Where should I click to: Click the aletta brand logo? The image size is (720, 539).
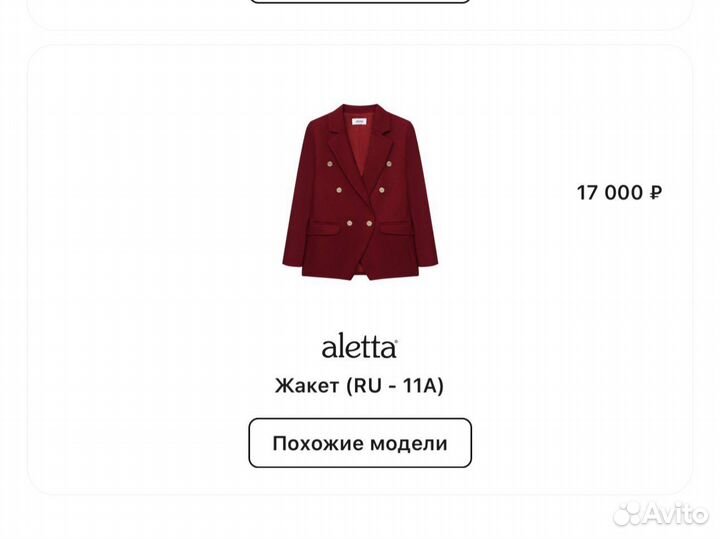(359, 347)
